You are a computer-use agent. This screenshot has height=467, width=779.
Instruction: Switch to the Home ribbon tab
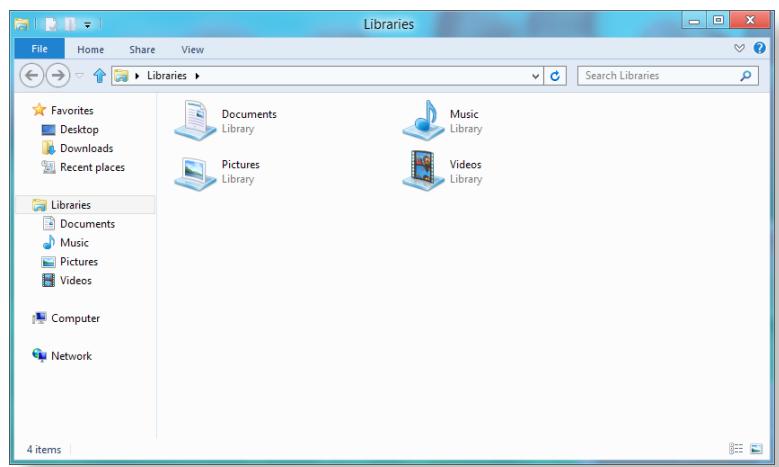(x=90, y=50)
